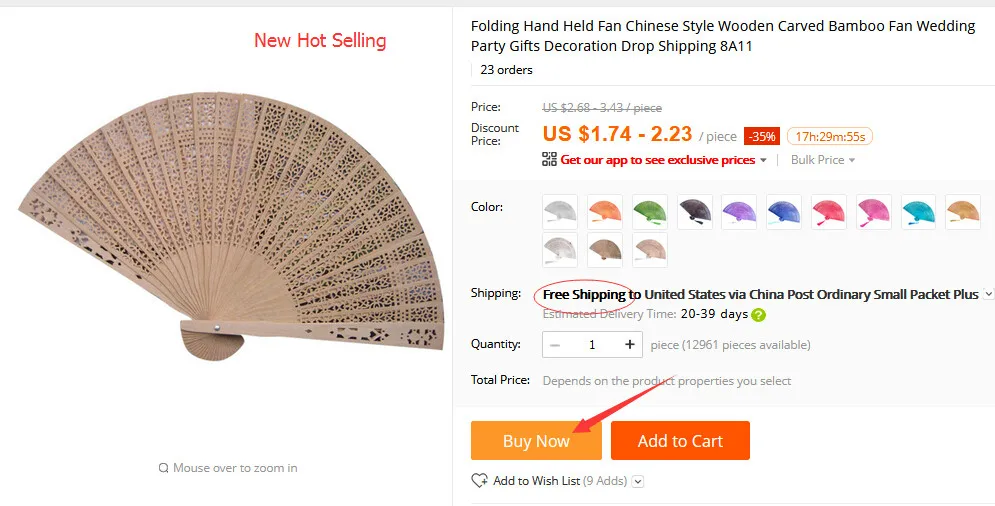Screen dimensions: 995x506
Task: Select the orange fan color option
Action: (x=605, y=212)
